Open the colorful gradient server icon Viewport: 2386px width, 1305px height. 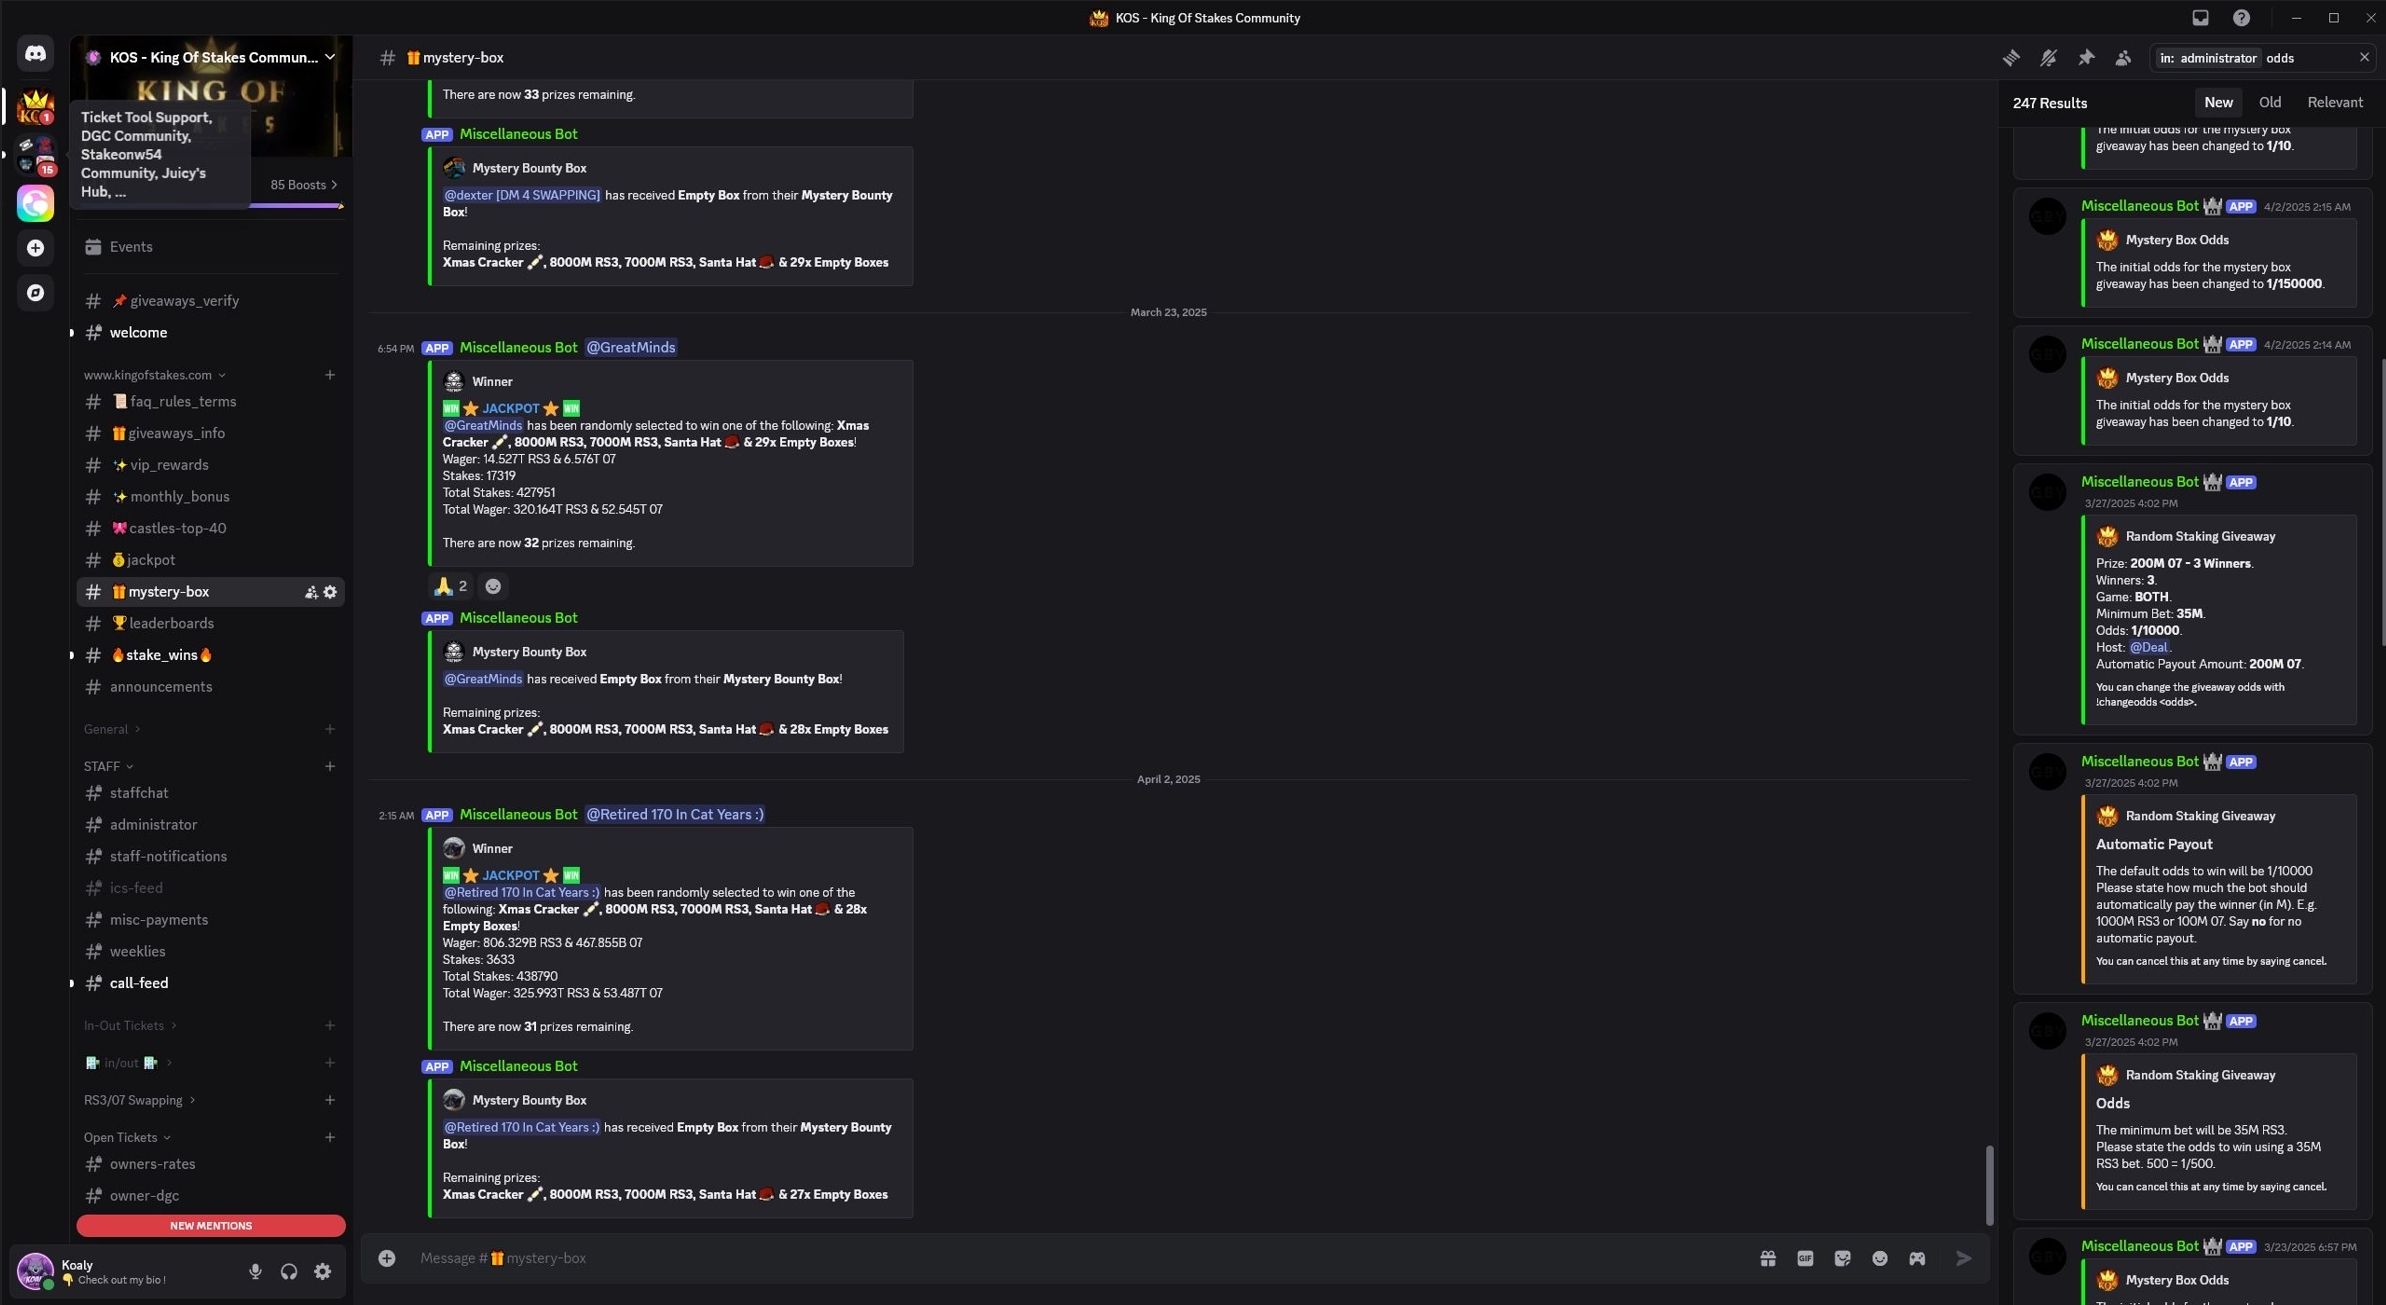[35, 203]
